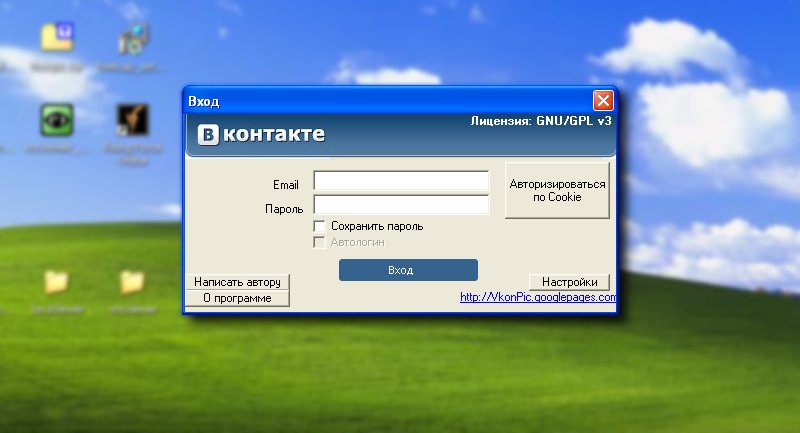Click Написать автору button
This screenshot has height=433, width=800.
pyautogui.click(x=237, y=282)
